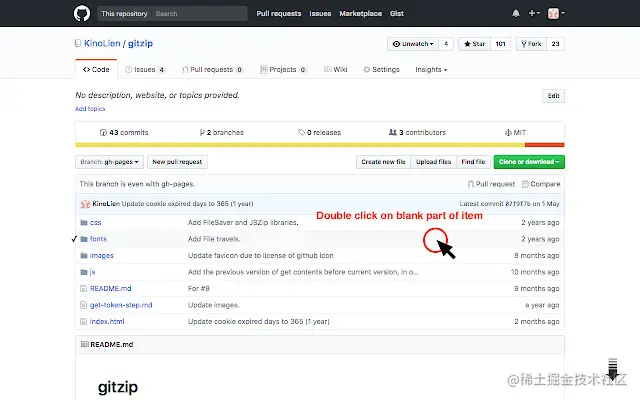Switch to the repository Issues tab
This screenshot has height=400, width=640.
[x=145, y=69]
